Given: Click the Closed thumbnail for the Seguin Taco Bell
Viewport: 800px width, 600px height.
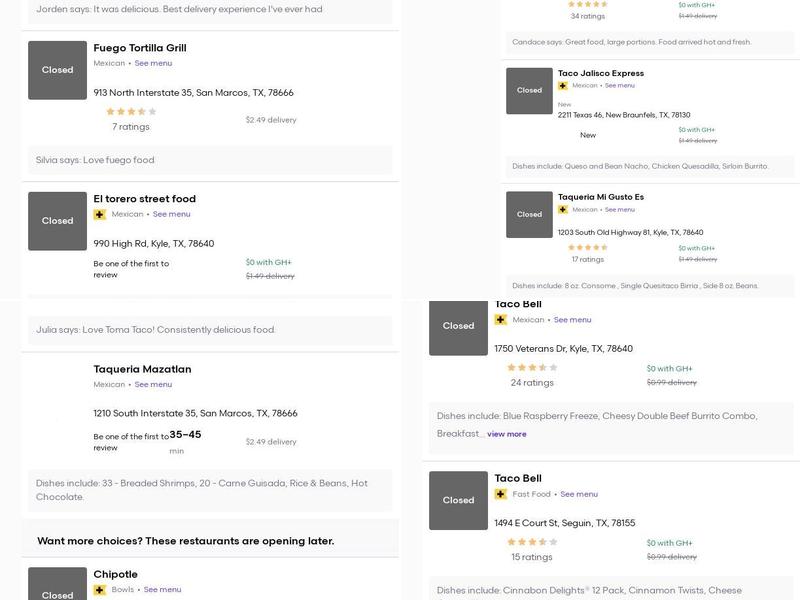Looking at the screenshot, I should click(458, 500).
